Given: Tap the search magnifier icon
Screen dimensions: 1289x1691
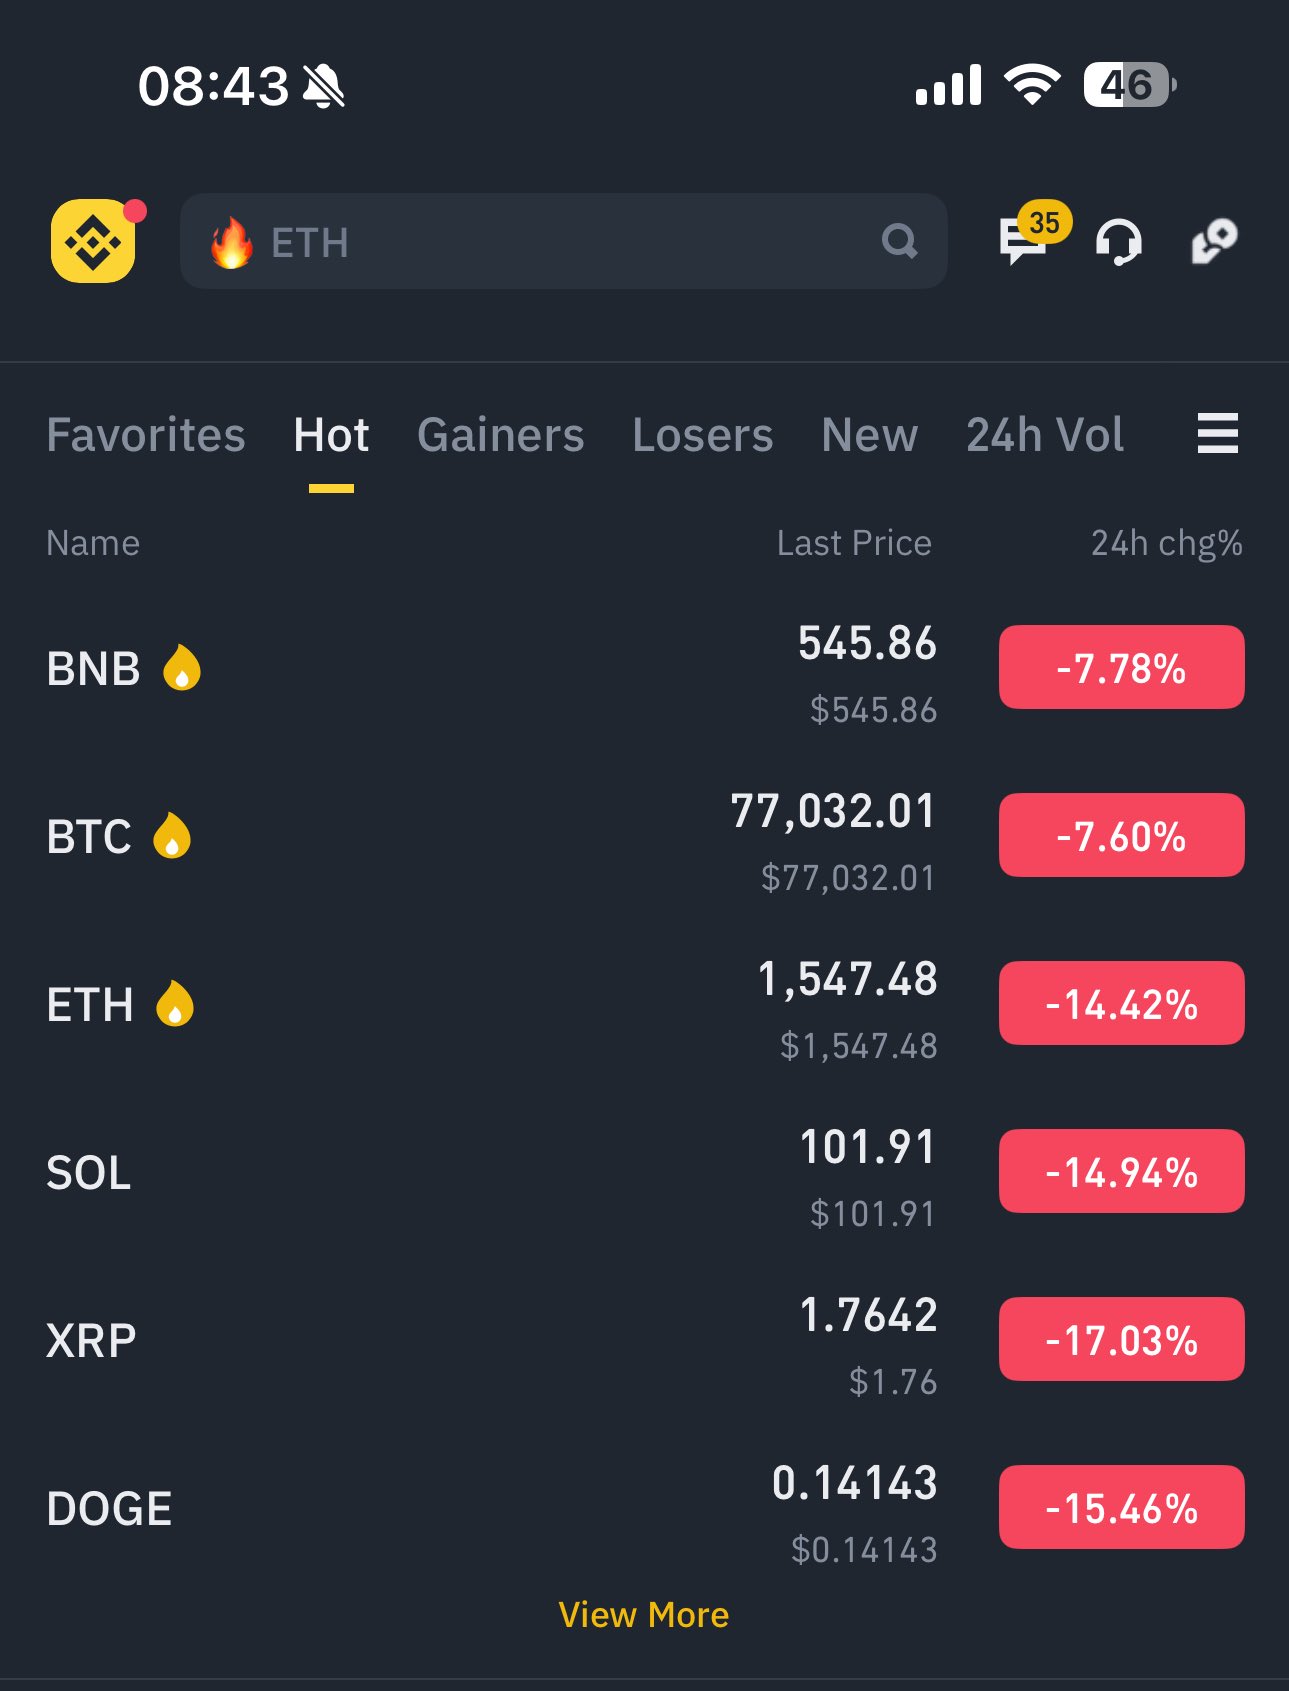Looking at the screenshot, I should pyautogui.click(x=899, y=241).
